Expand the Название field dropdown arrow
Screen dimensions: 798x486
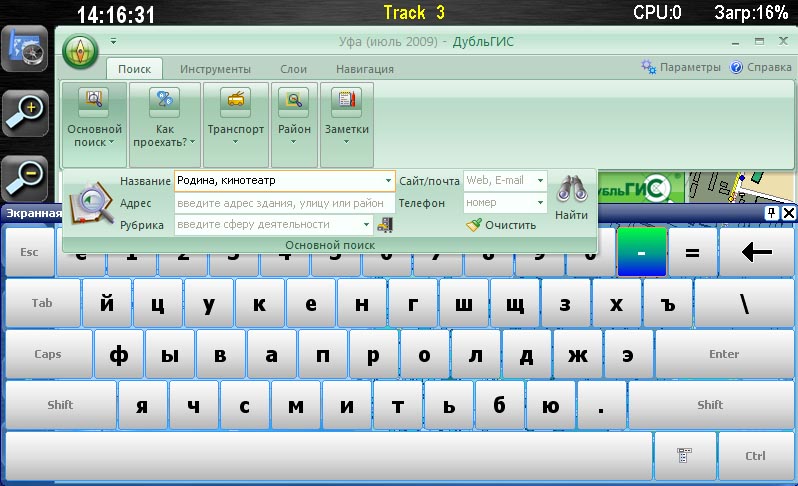(x=388, y=181)
